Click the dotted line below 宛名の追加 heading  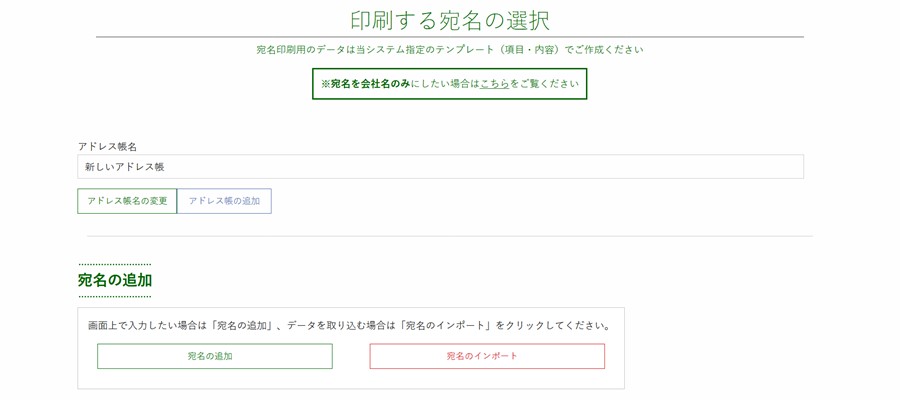coord(115,296)
